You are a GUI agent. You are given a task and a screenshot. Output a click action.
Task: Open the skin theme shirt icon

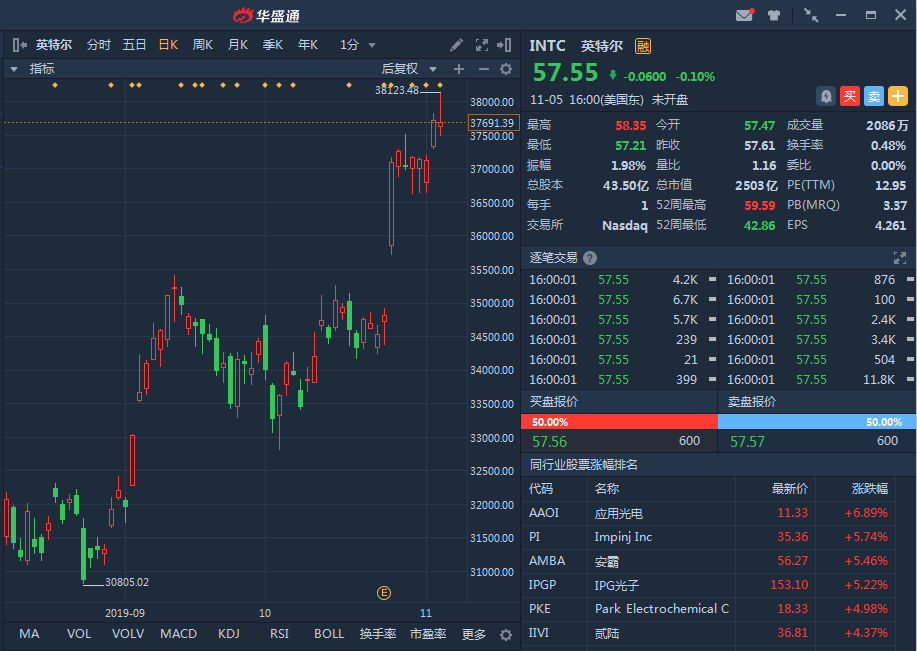pos(774,15)
